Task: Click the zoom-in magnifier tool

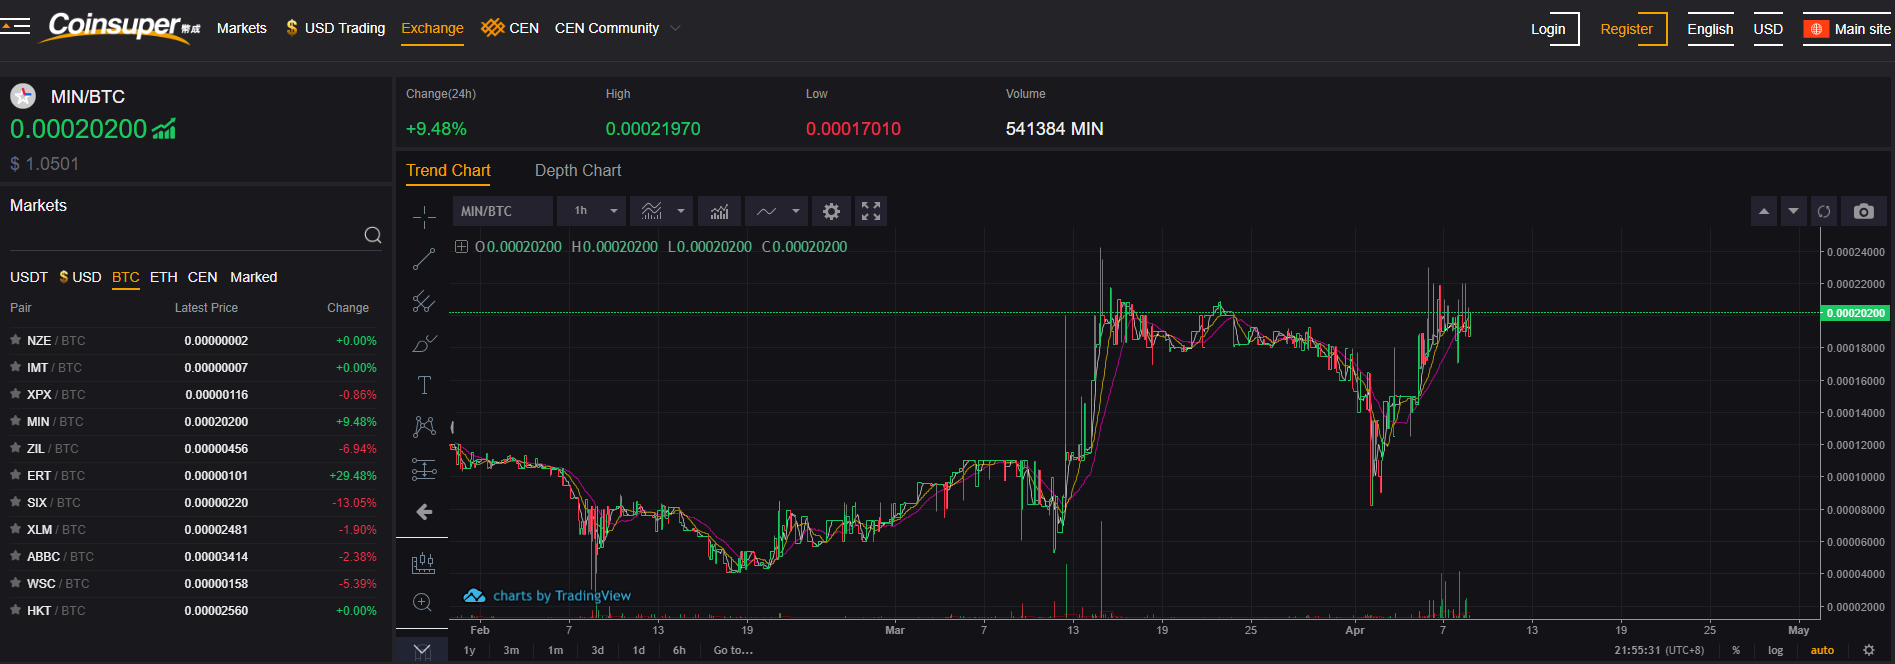Action: (423, 602)
